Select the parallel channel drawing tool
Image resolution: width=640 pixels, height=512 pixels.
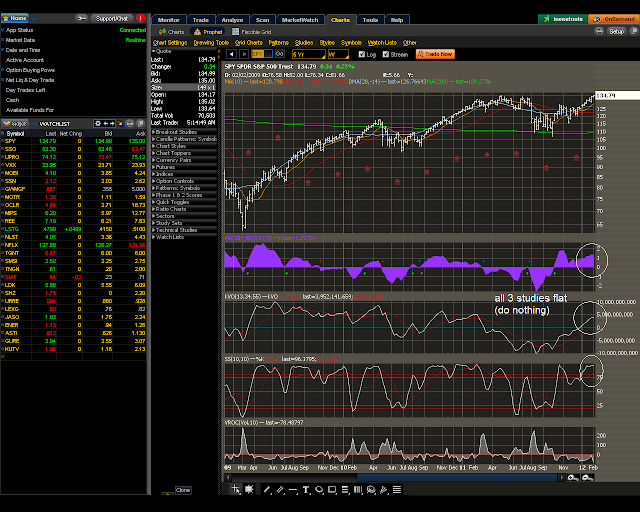coord(280,490)
